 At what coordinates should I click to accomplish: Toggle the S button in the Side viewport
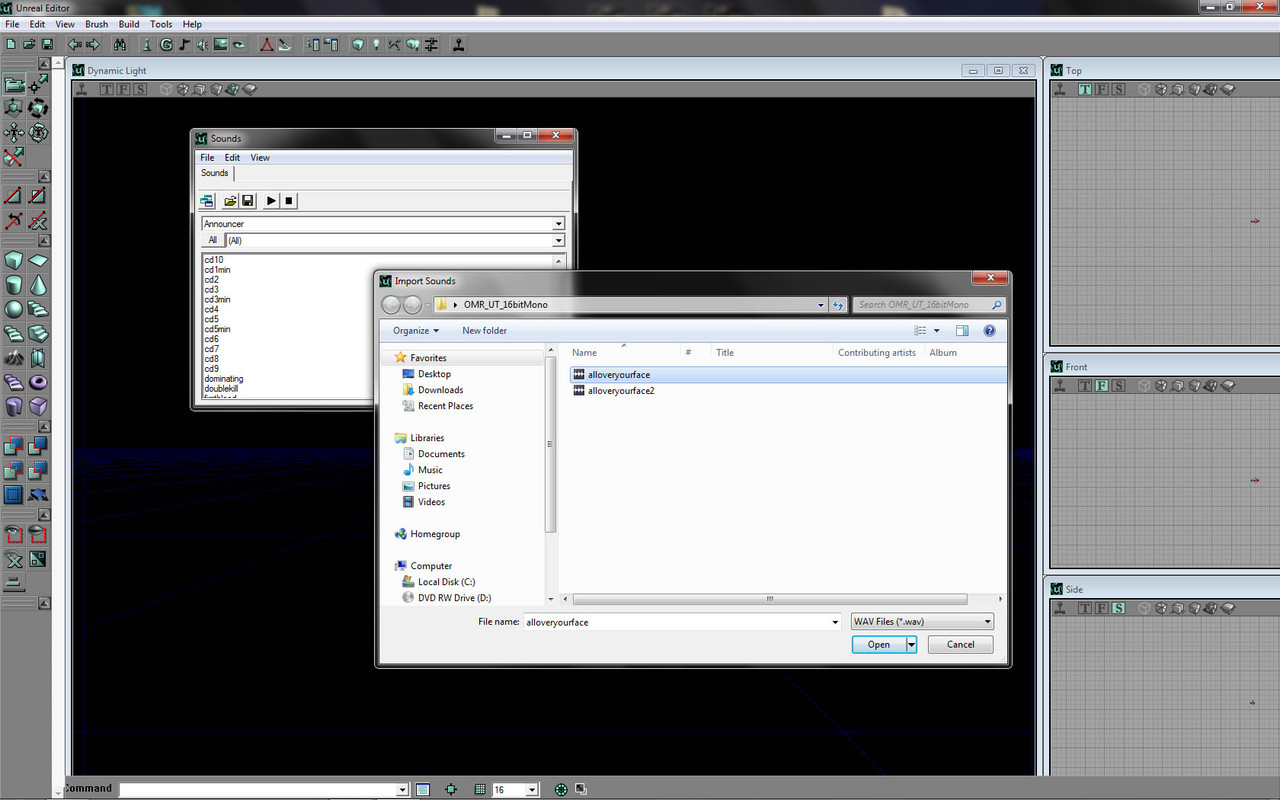1119,607
